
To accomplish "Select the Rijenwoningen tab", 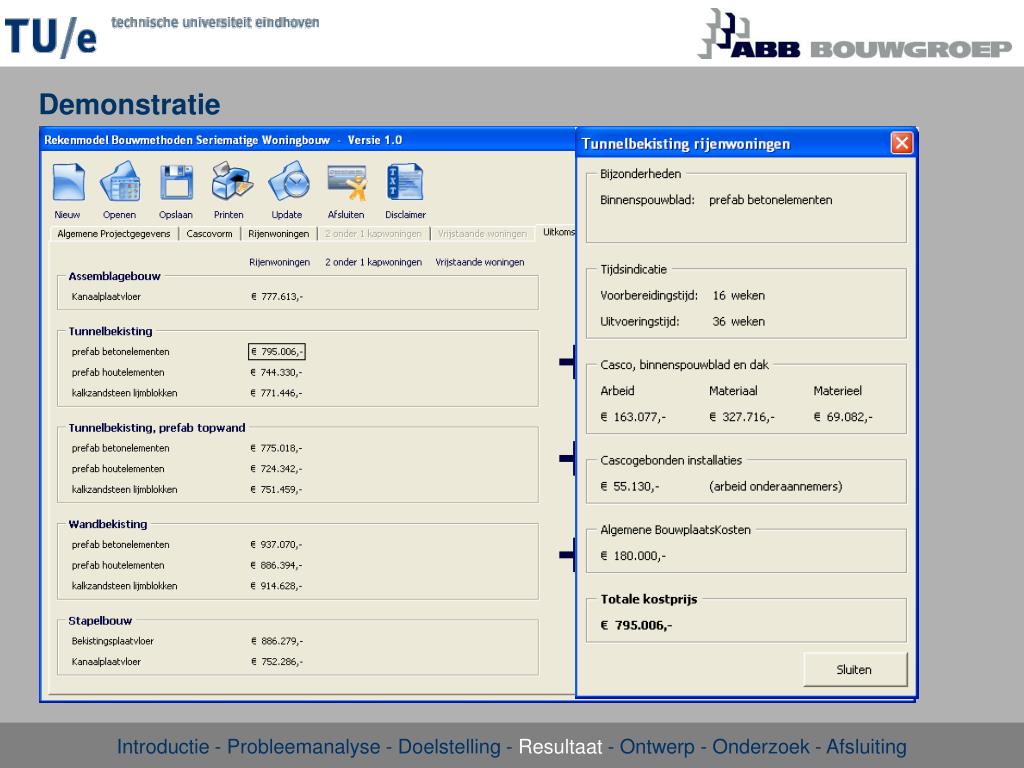I will (x=278, y=234).
